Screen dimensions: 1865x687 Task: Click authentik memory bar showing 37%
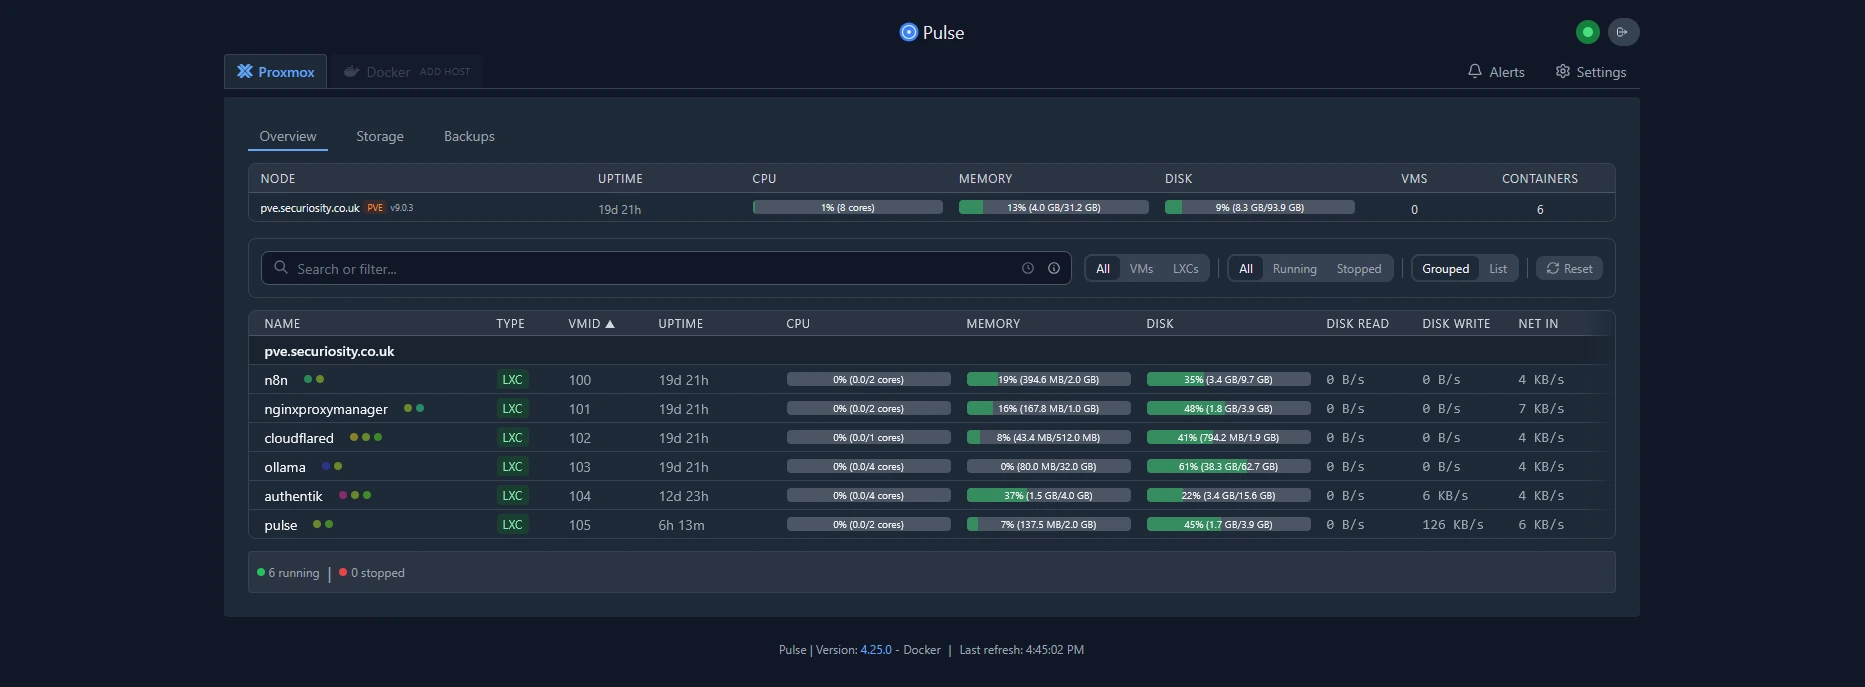pyautogui.click(x=1048, y=495)
